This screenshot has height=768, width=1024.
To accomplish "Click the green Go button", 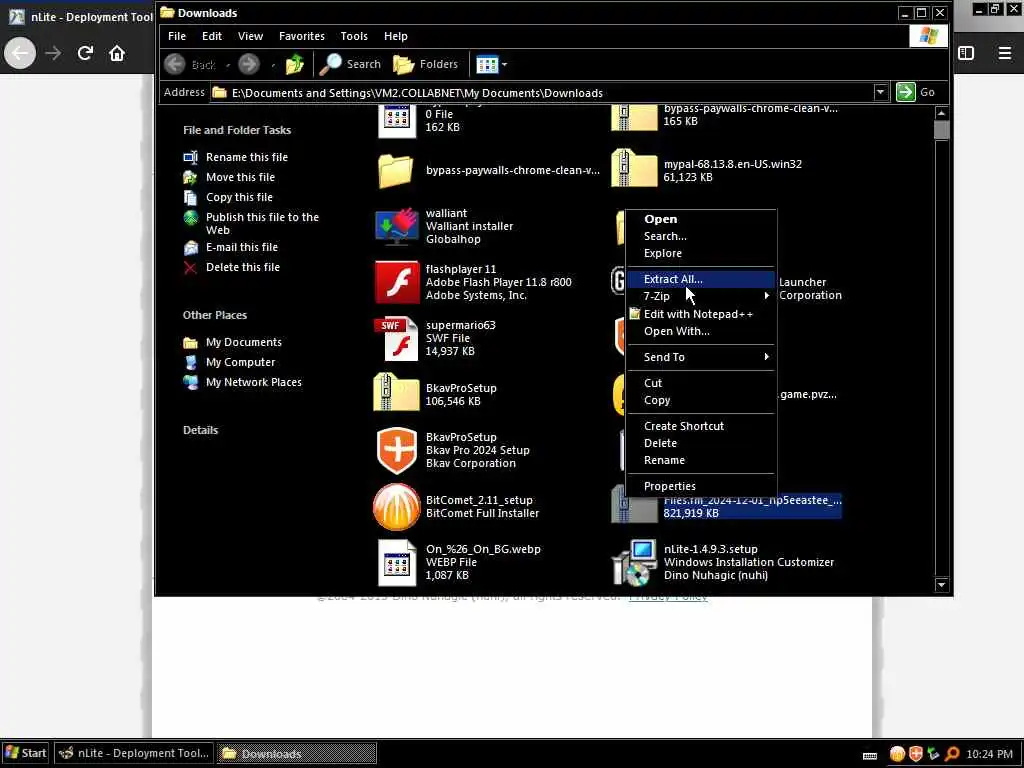I will point(916,92).
